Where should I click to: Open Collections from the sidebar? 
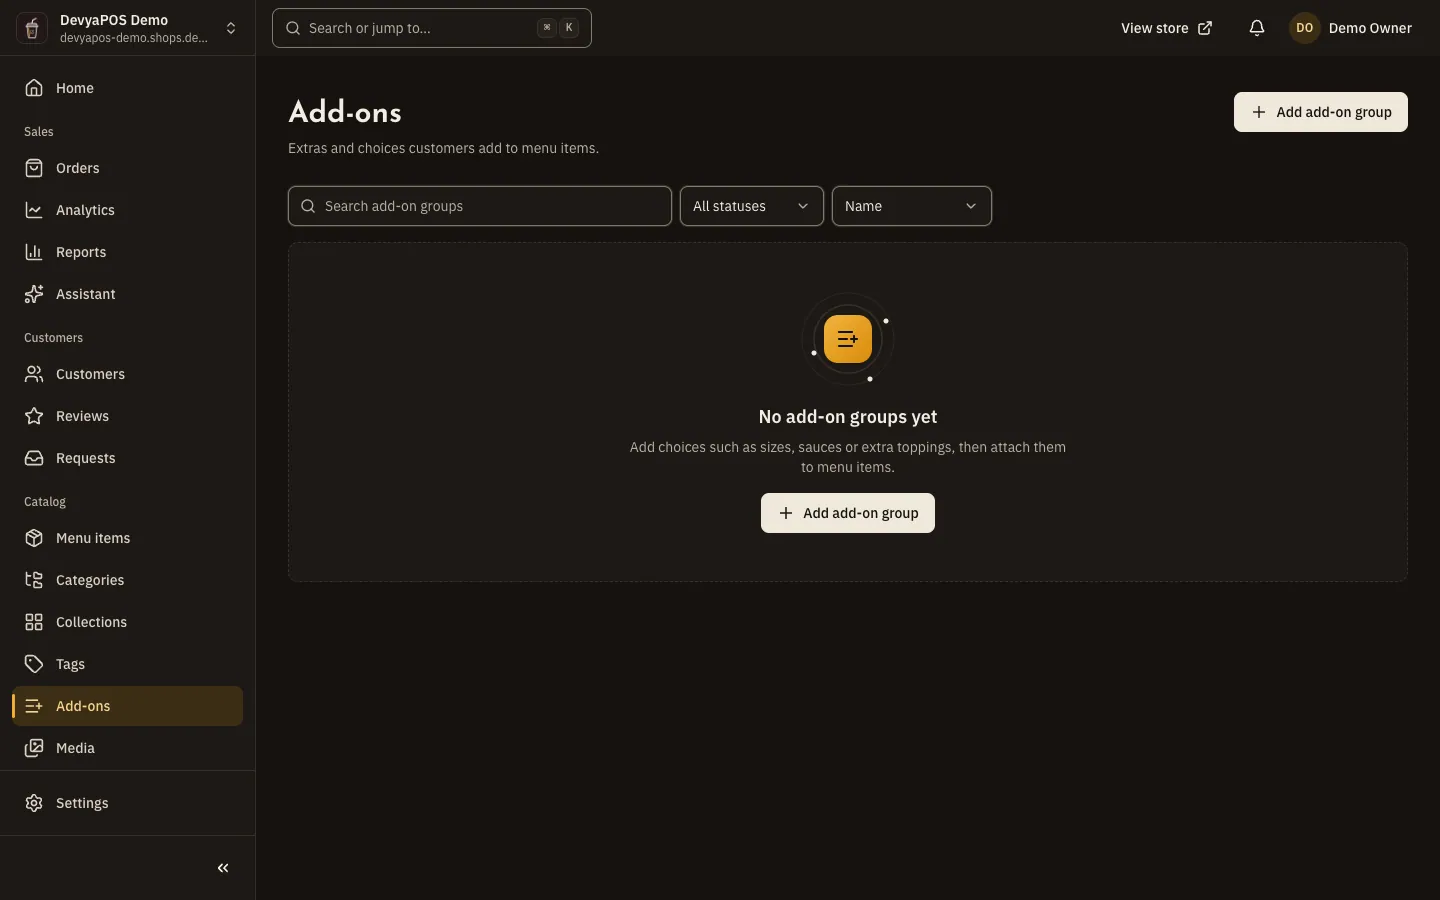point(128,622)
